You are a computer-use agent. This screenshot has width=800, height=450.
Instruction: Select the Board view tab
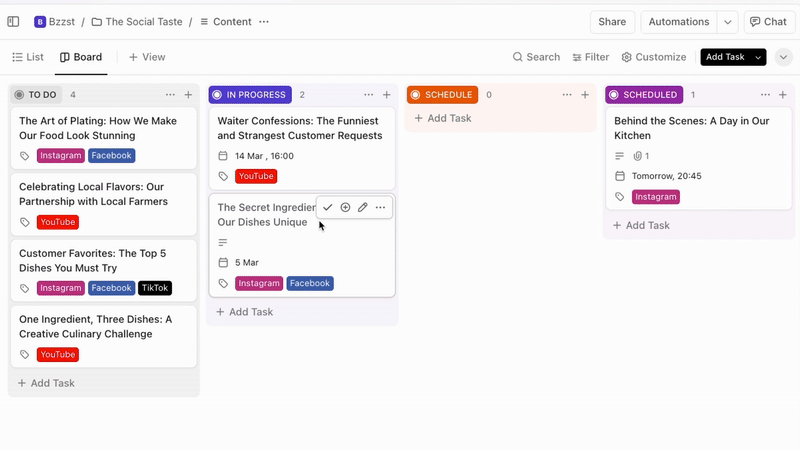81,57
